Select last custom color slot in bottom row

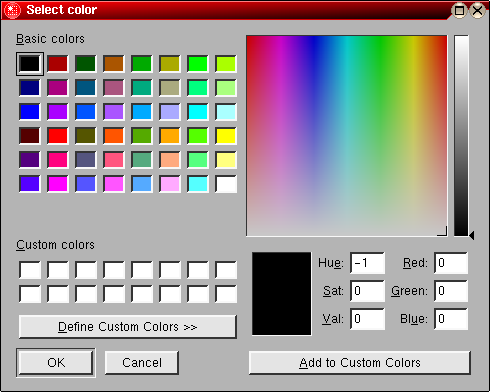tap(226, 294)
